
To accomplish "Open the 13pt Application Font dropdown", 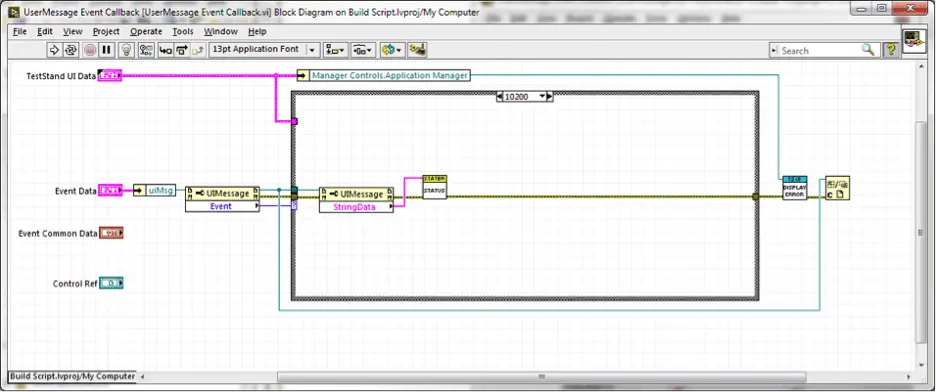I will (x=264, y=50).
